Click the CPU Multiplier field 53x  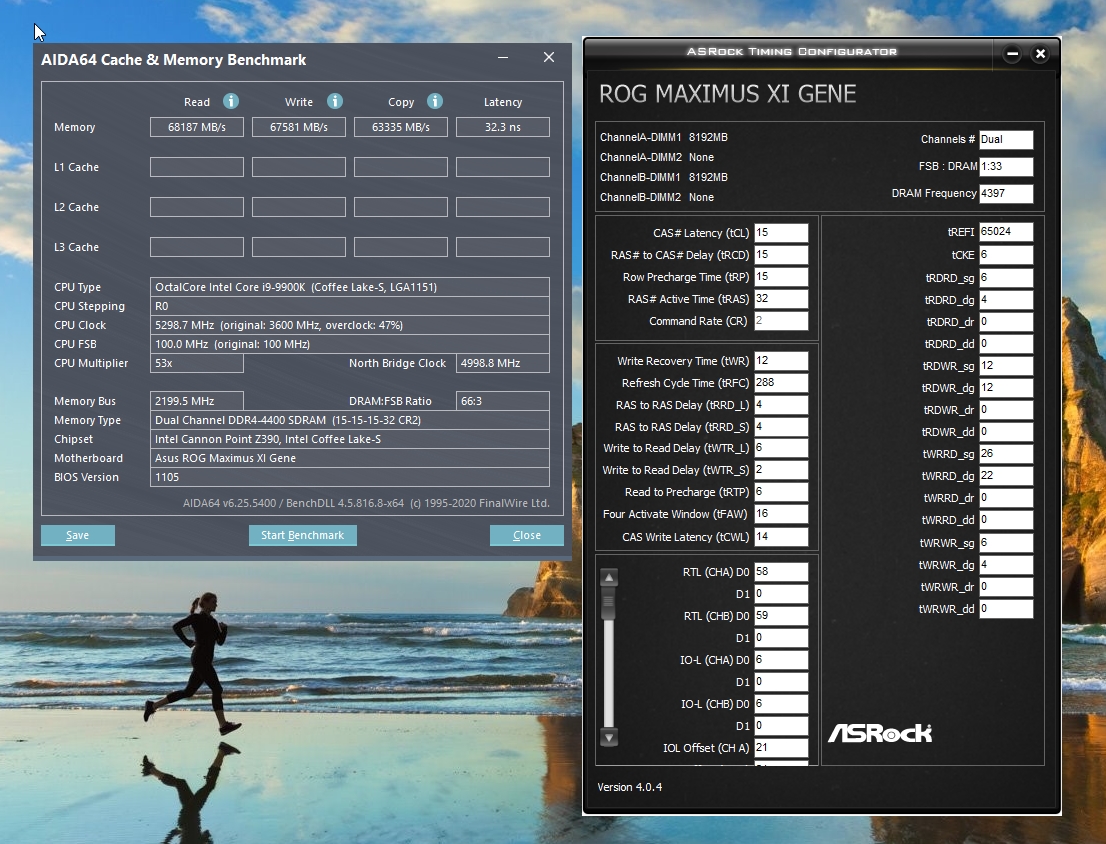click(x=197, y=363)
